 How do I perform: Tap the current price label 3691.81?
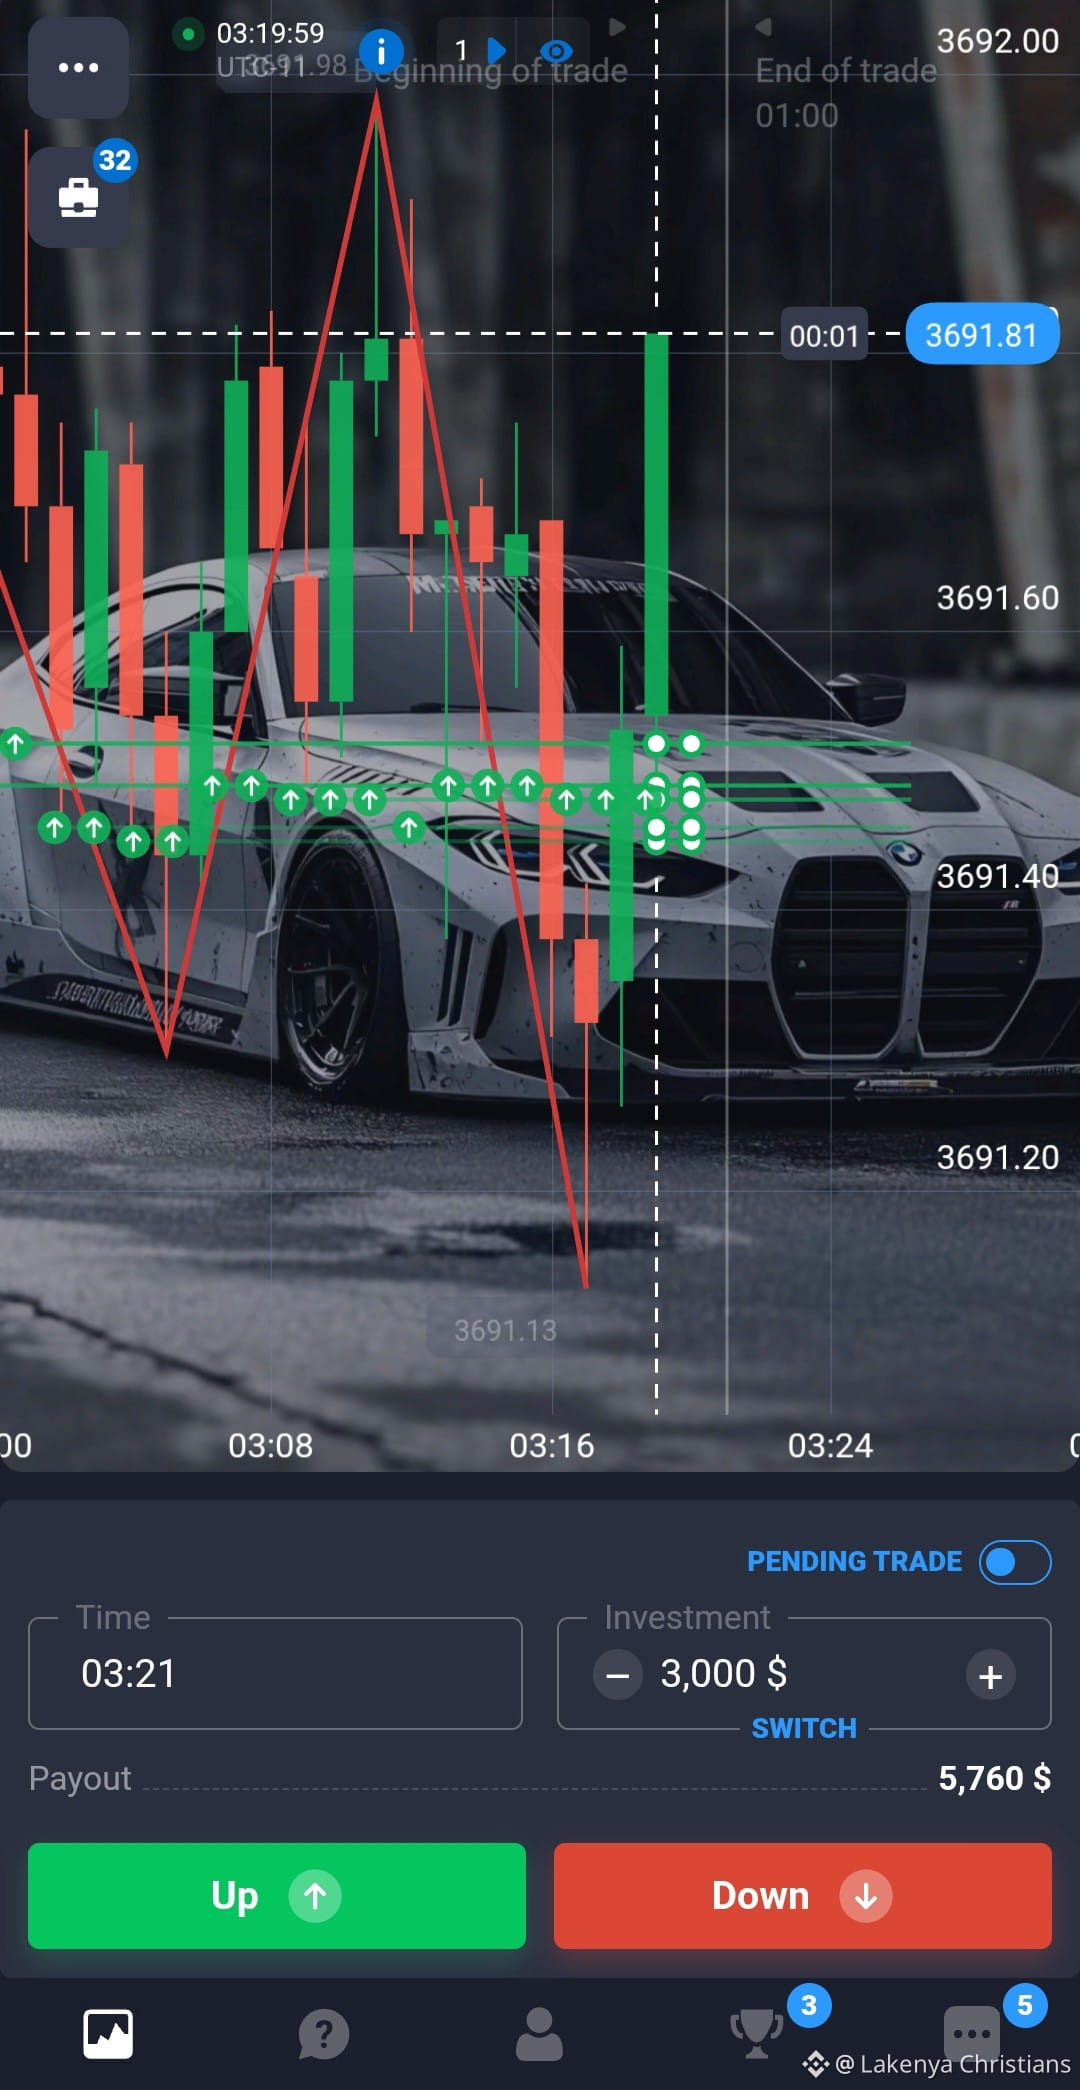(x=982, y=335)
